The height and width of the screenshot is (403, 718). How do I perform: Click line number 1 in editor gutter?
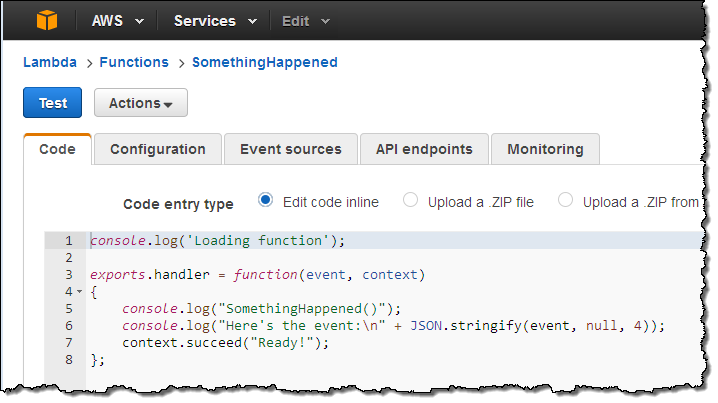(68, 241)
